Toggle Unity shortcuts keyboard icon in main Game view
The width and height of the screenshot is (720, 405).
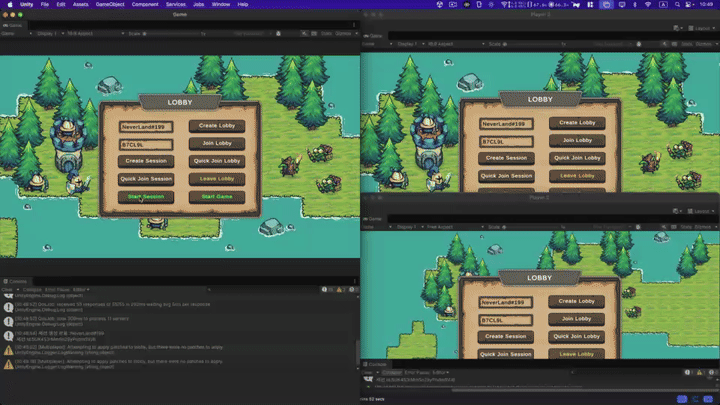click(x=314, y=34)
